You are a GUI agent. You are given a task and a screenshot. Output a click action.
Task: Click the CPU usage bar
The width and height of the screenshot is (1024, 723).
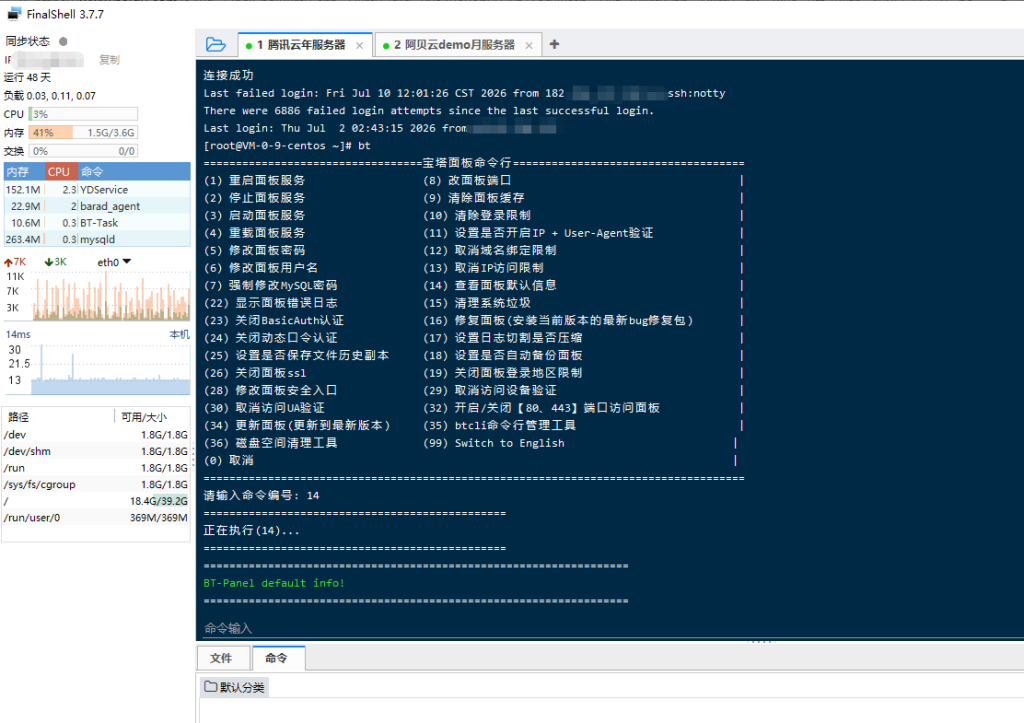(83, 114)
